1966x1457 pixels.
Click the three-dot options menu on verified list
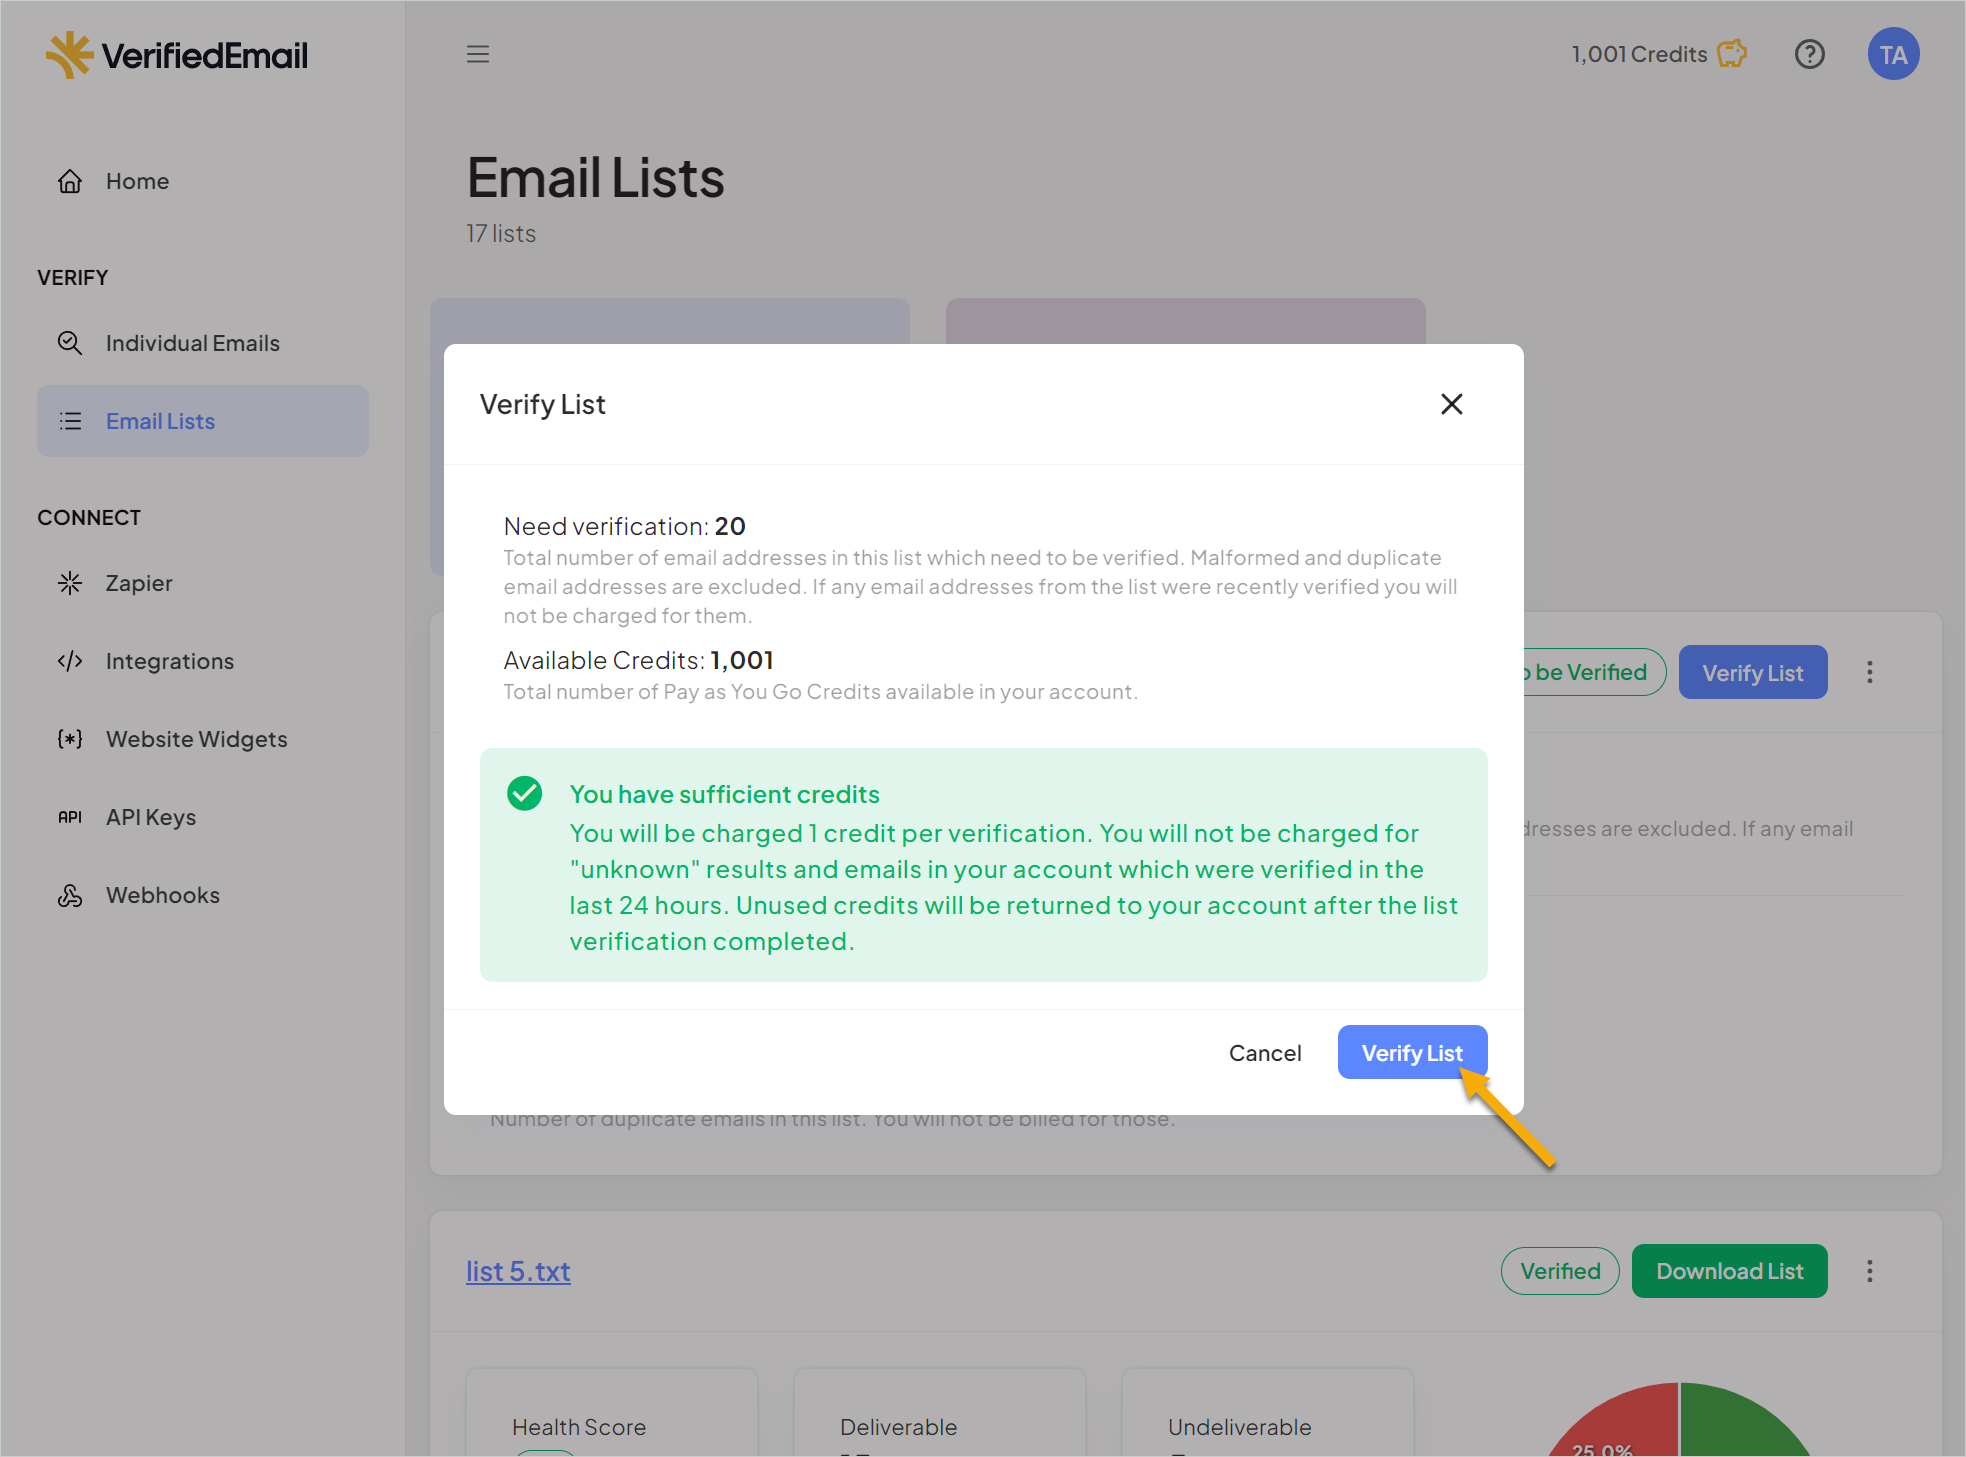coord(1868,1270)
